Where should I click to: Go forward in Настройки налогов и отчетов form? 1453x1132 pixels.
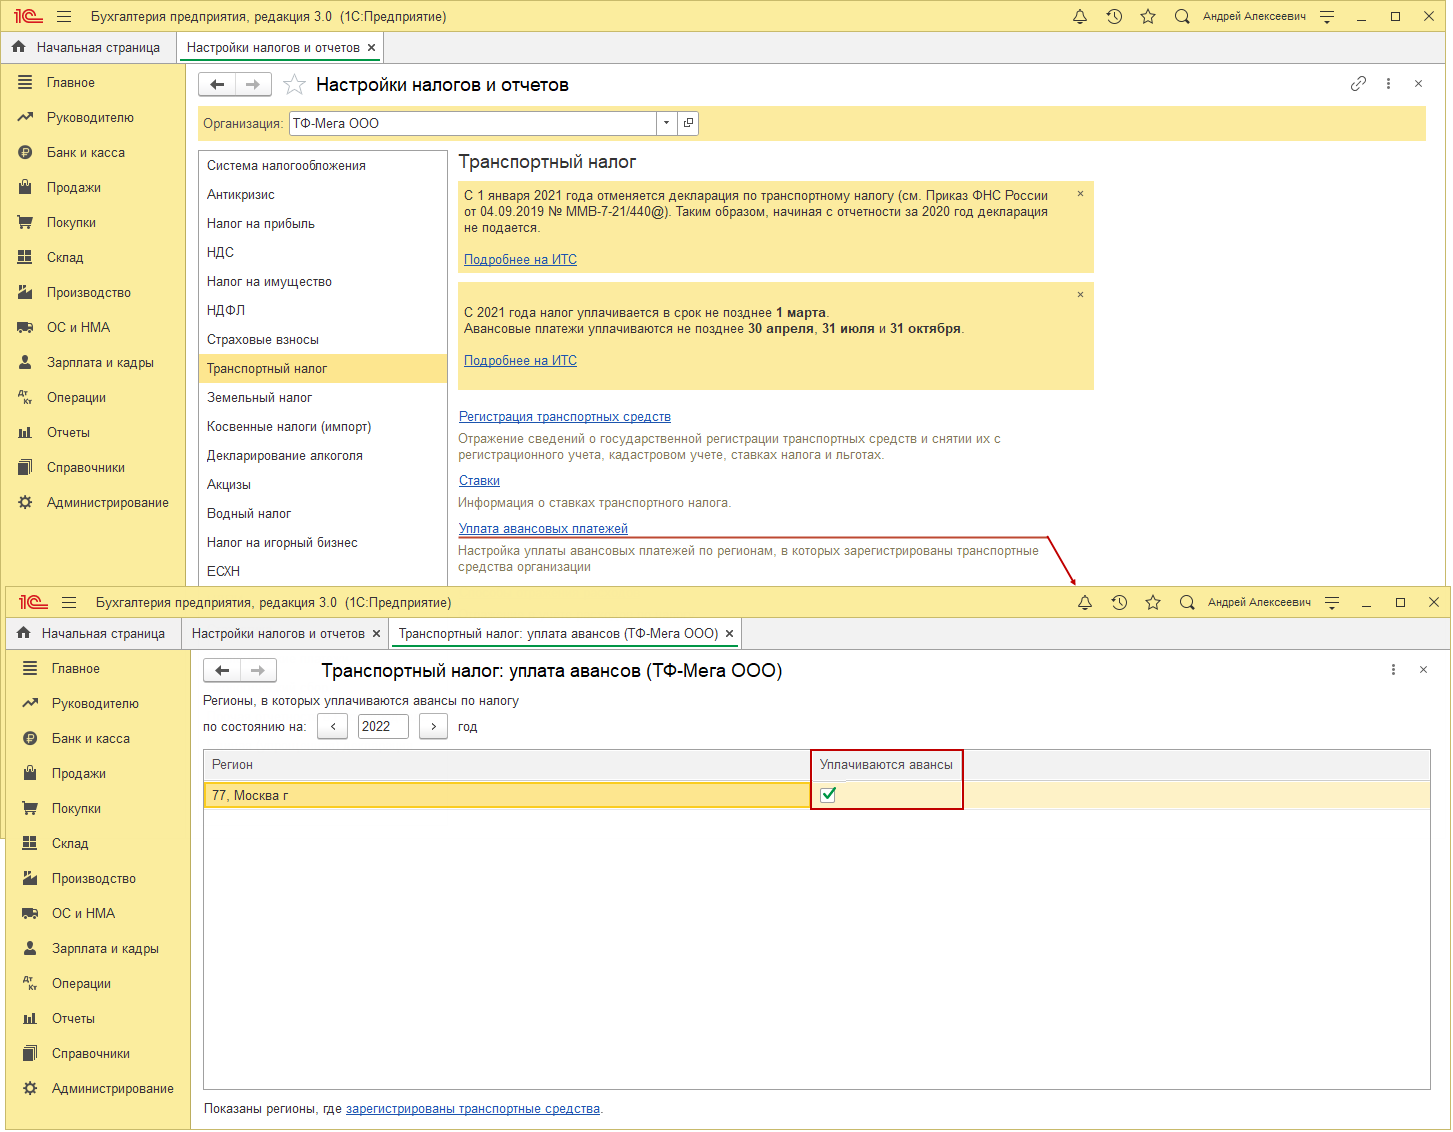coord(253,85)
